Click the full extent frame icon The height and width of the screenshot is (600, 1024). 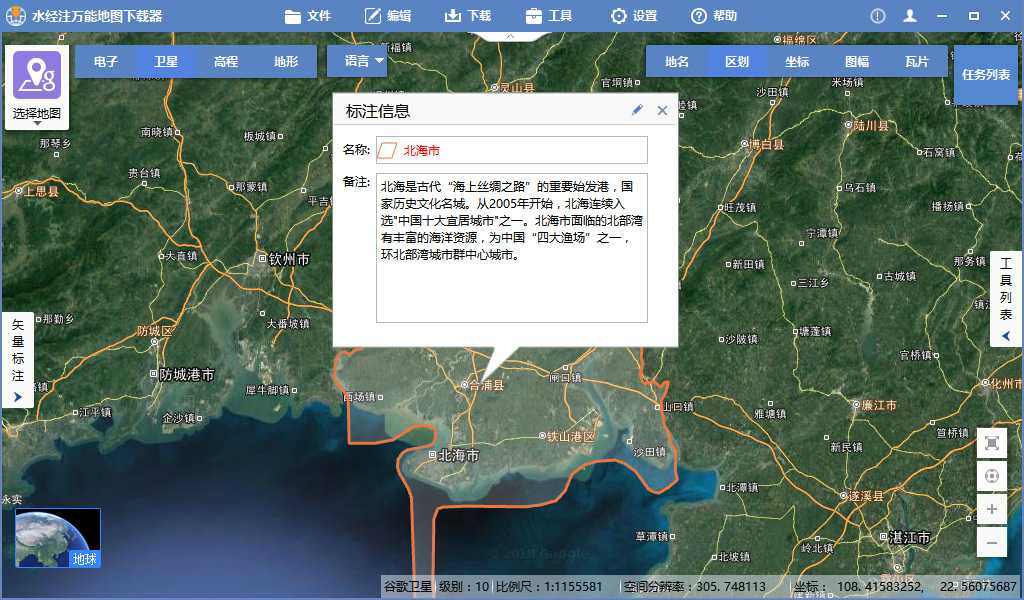click(x=991, y=444)
